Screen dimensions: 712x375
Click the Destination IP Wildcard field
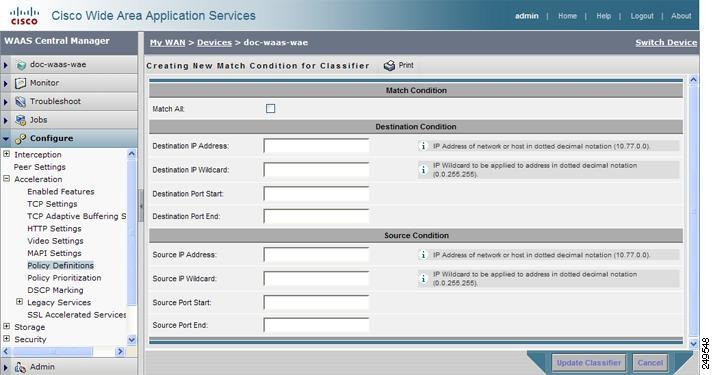click(316, 170)
